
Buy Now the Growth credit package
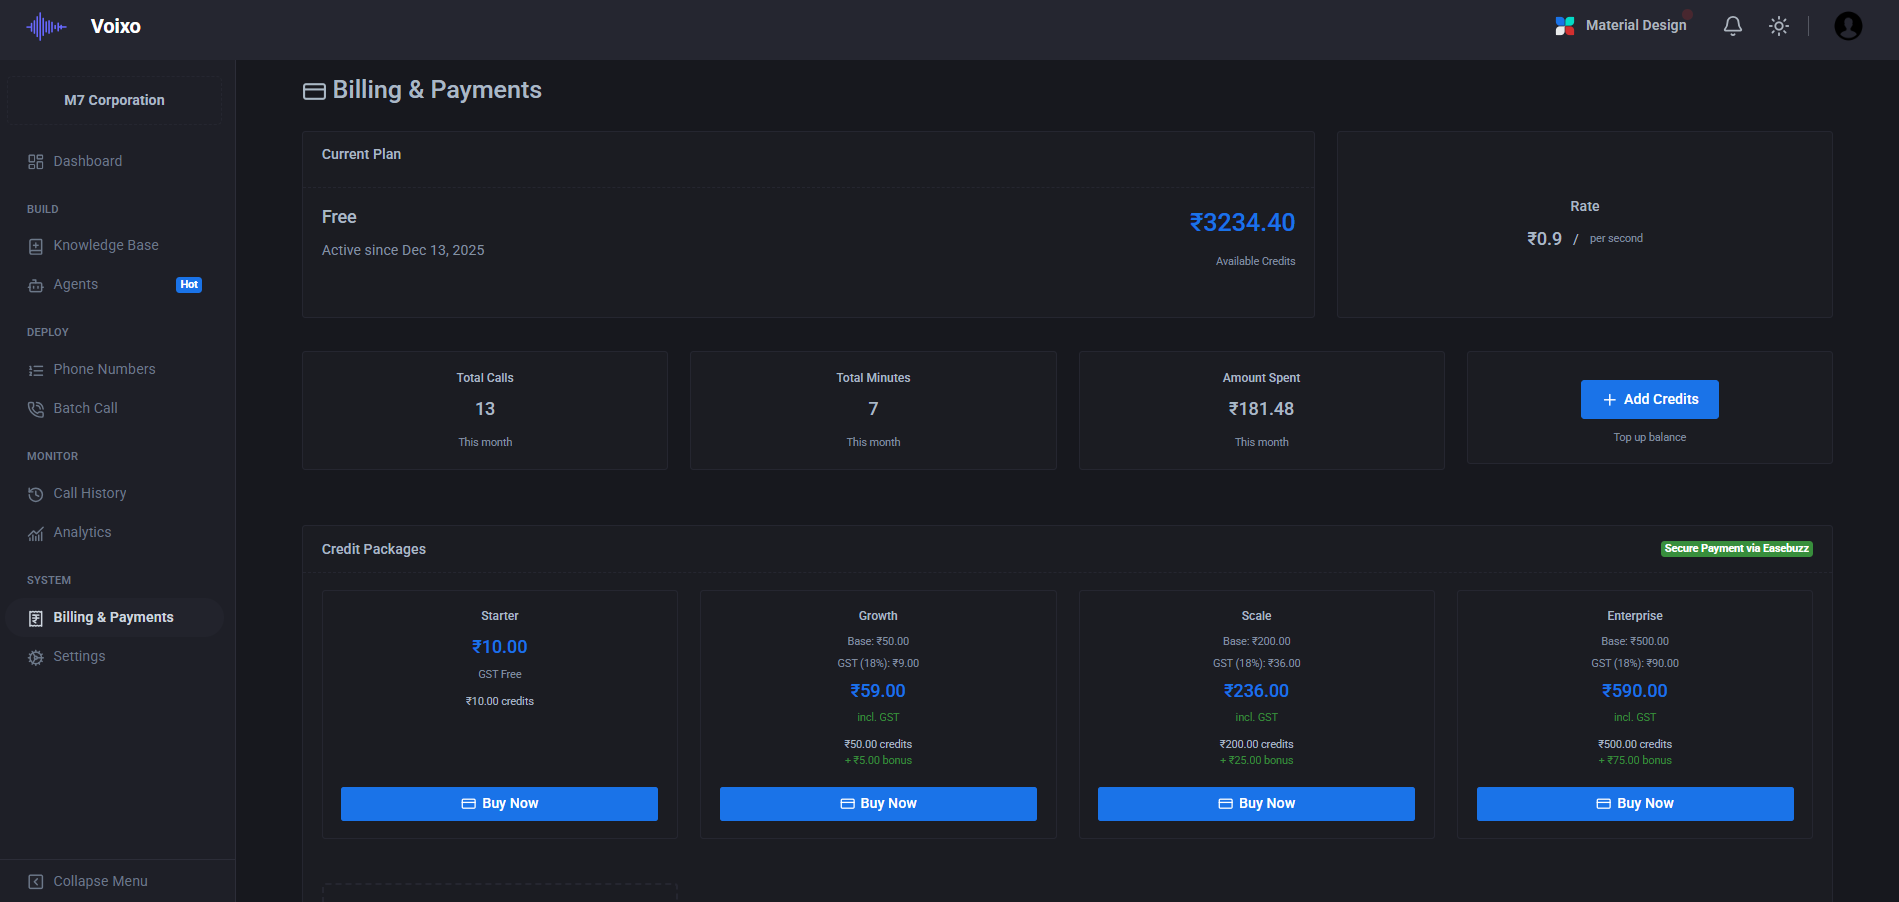click(877, 803)
